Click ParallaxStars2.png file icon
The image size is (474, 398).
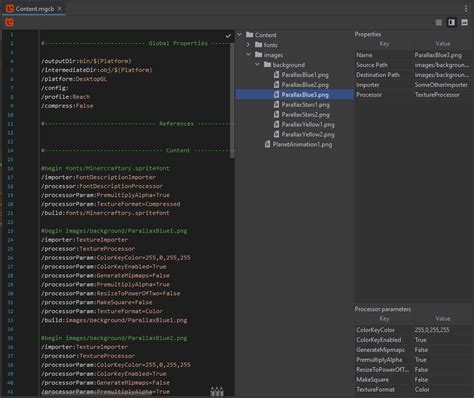[x=276, y=114]
